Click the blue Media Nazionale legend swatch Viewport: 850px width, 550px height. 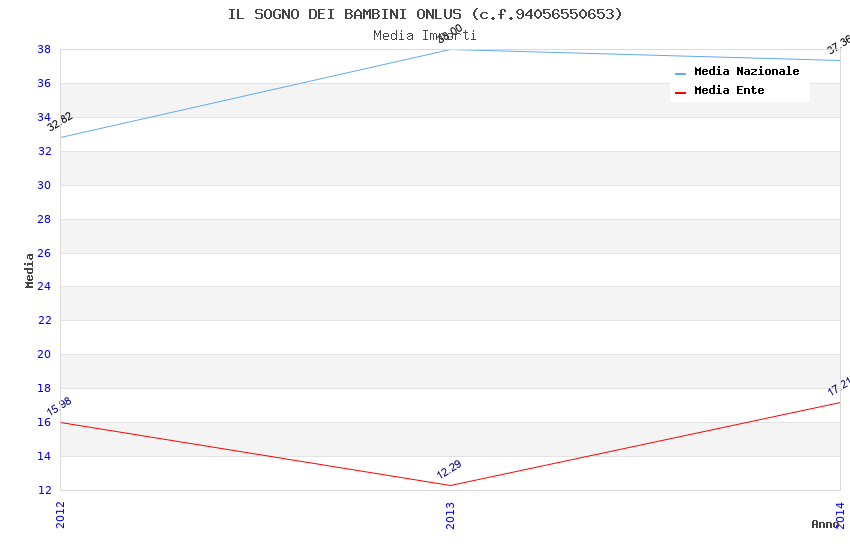coord(680,73)
